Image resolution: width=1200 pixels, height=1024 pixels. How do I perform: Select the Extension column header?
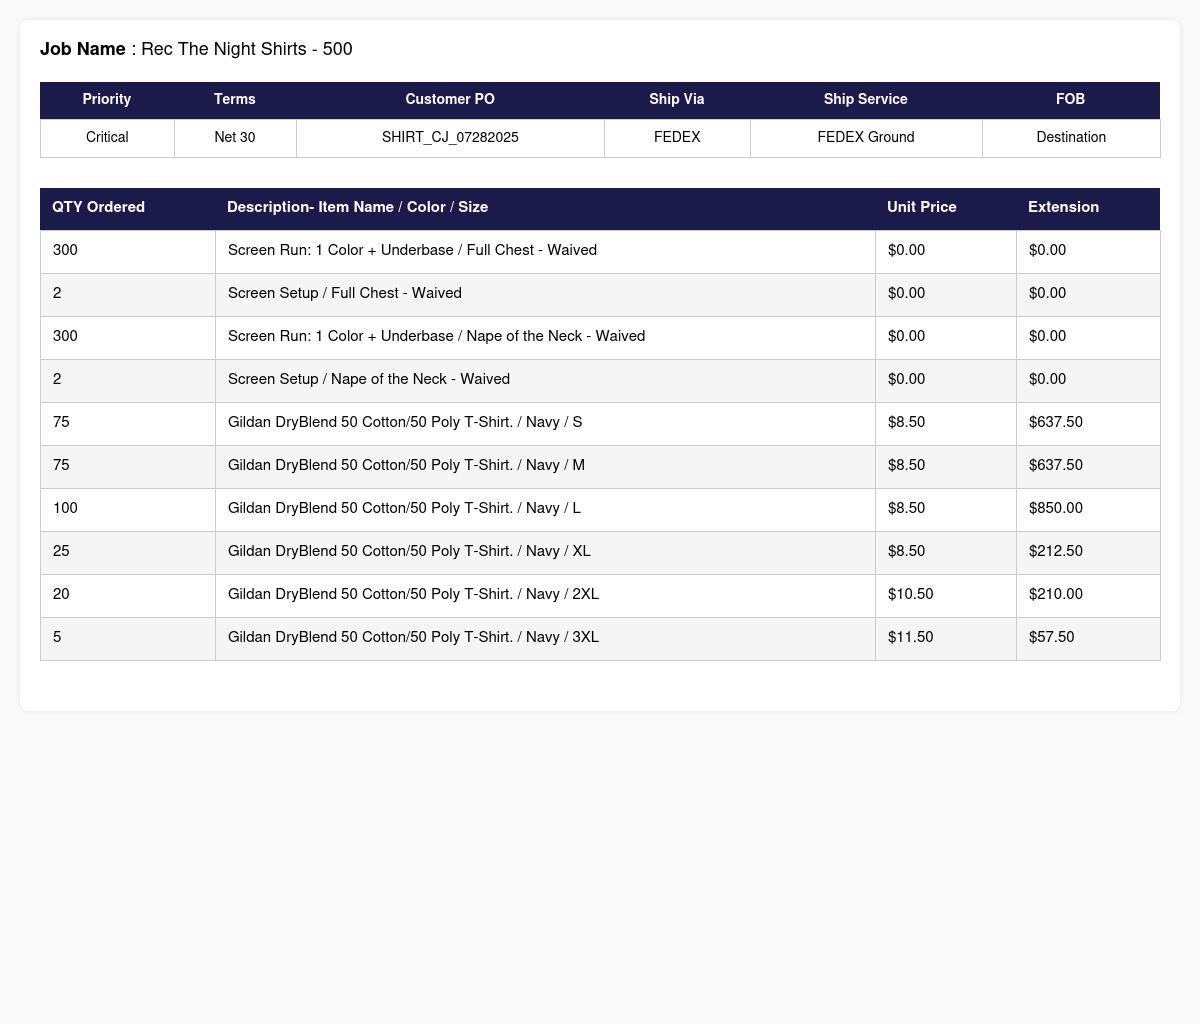(x=1063, y=208)
